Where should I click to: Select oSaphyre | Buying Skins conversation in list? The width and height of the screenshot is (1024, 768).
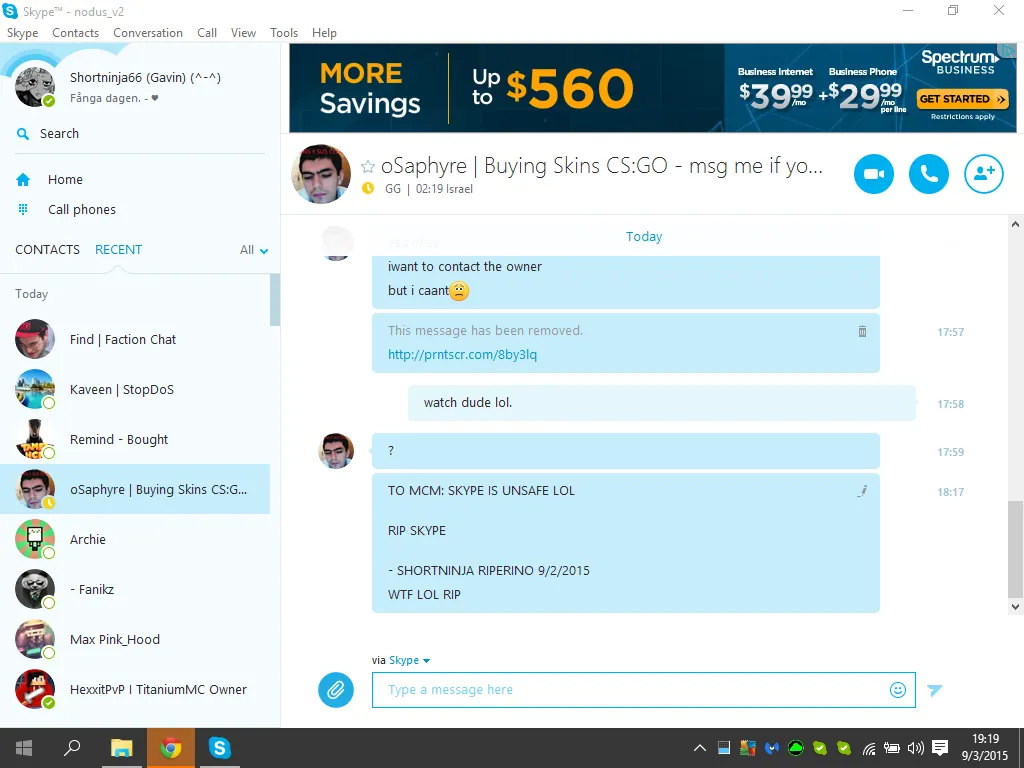(135, 489)
